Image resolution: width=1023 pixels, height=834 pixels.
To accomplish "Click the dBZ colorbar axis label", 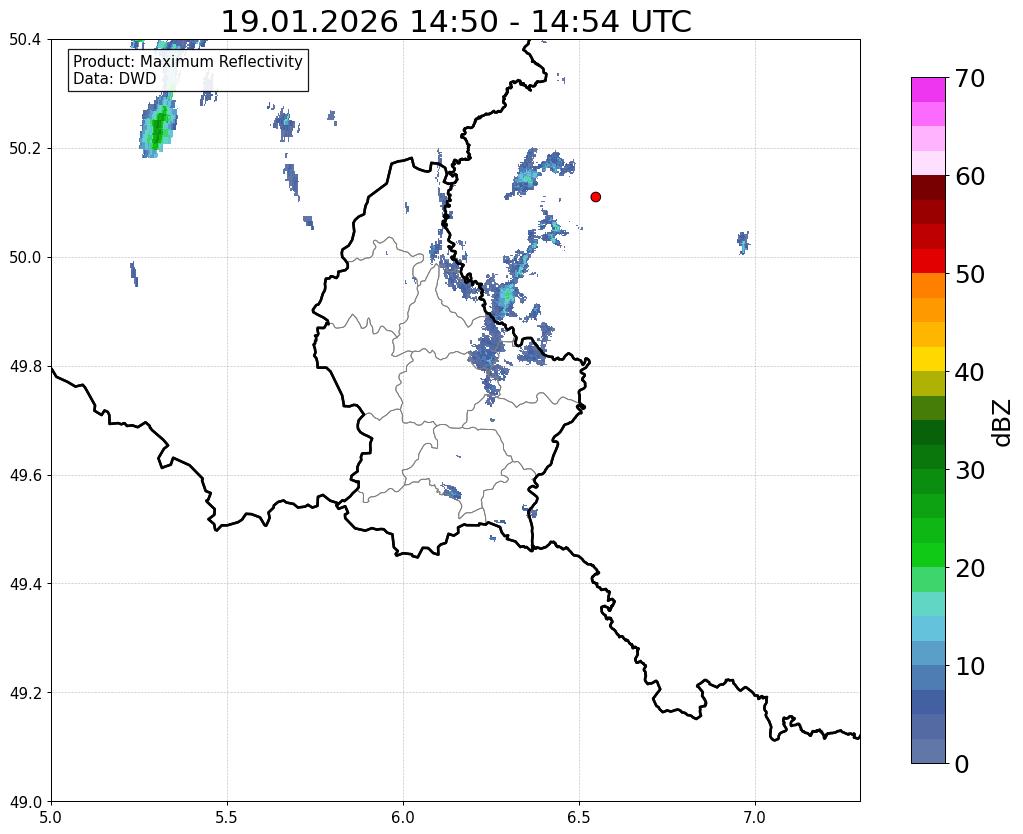I will coord(1003,423).
